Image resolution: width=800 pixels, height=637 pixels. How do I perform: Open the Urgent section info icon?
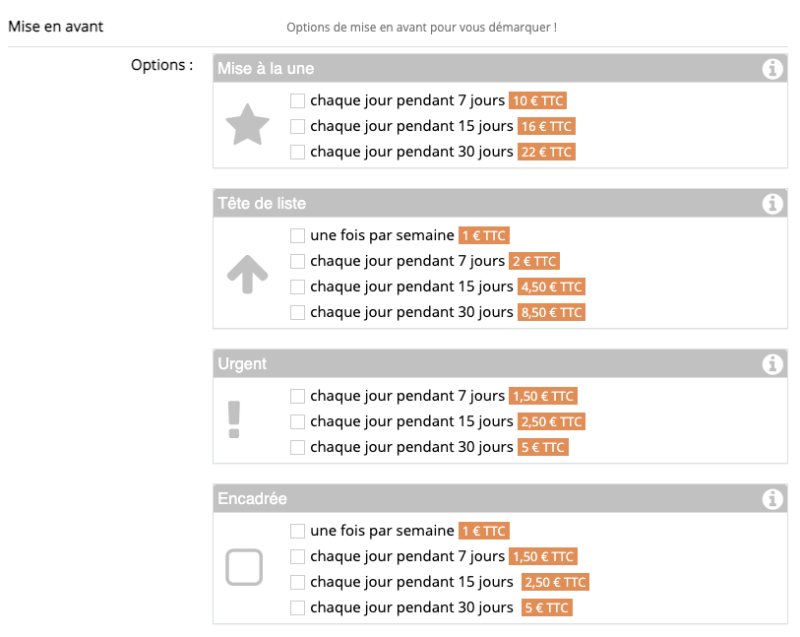tap(771, 364)
